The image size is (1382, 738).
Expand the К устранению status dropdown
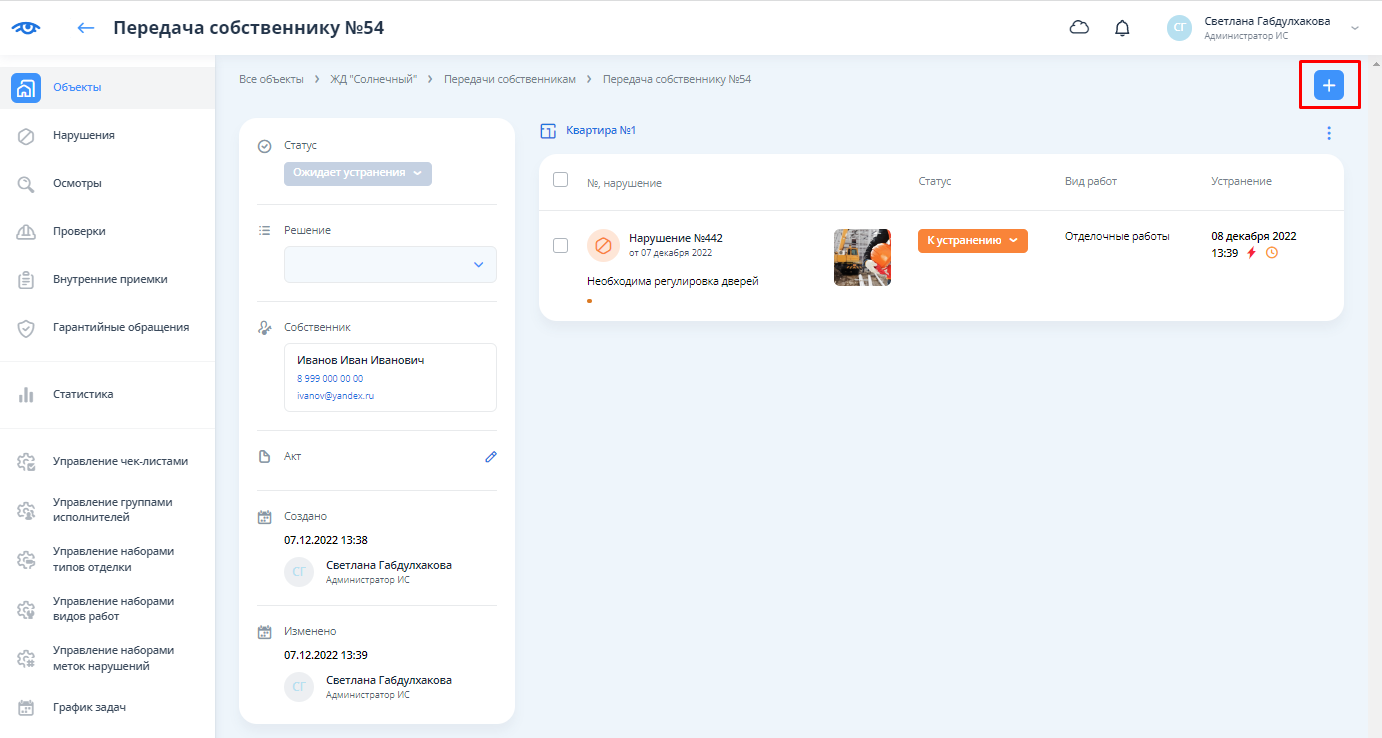tap(972, 241)
